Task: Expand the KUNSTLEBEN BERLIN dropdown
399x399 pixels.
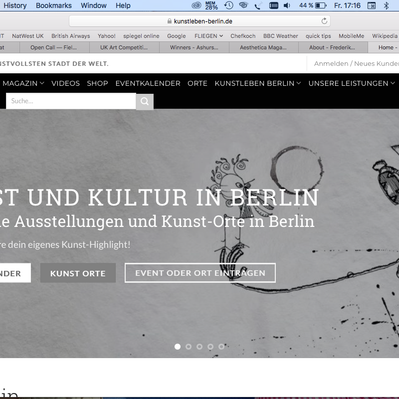Action: pyautogui.click(x=258, y=83)
